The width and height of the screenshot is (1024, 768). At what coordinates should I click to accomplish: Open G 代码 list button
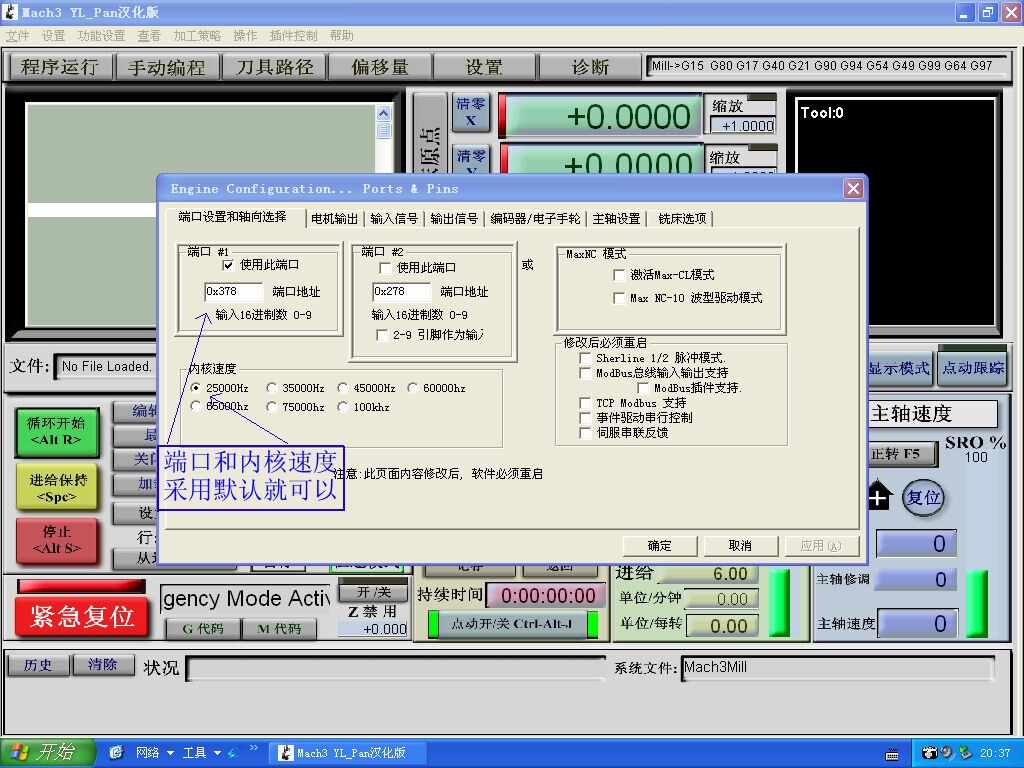pyautogui.click(x=202, y=628)
